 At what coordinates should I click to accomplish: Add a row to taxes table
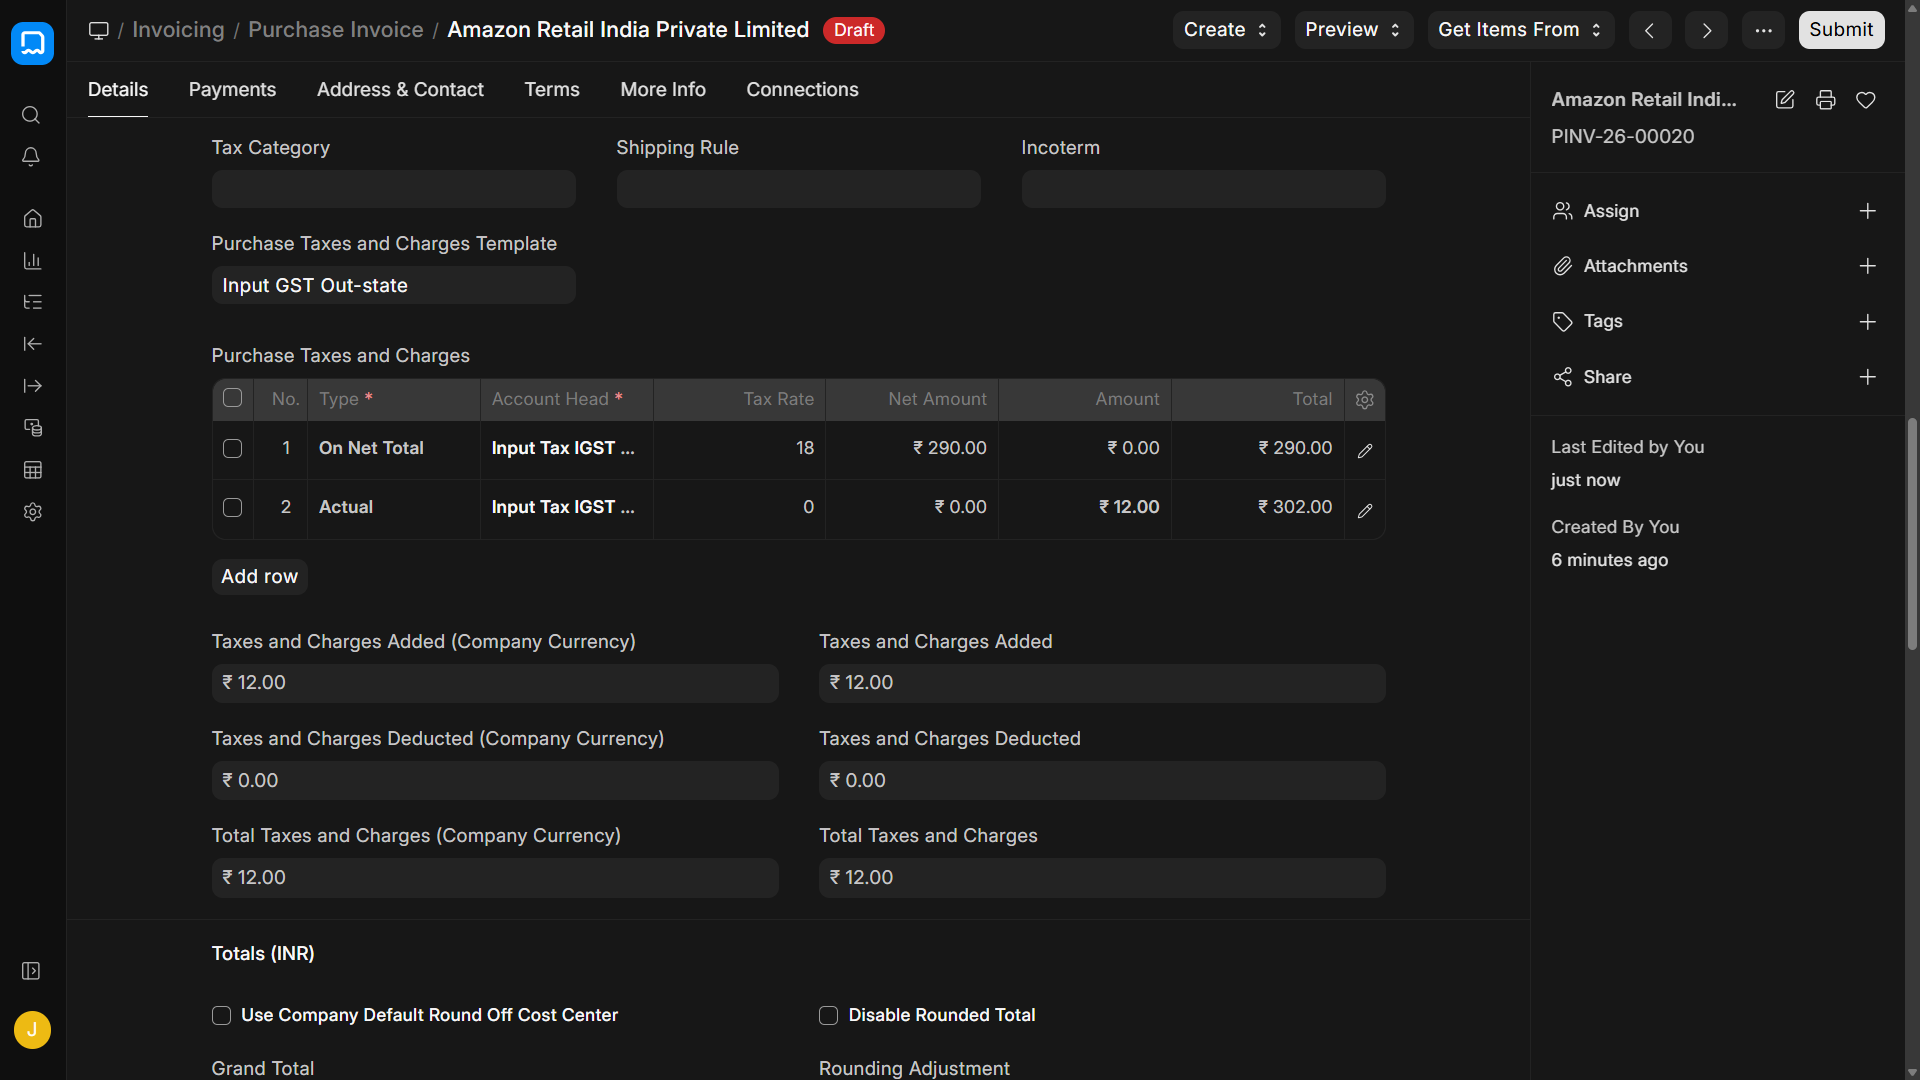259,577
